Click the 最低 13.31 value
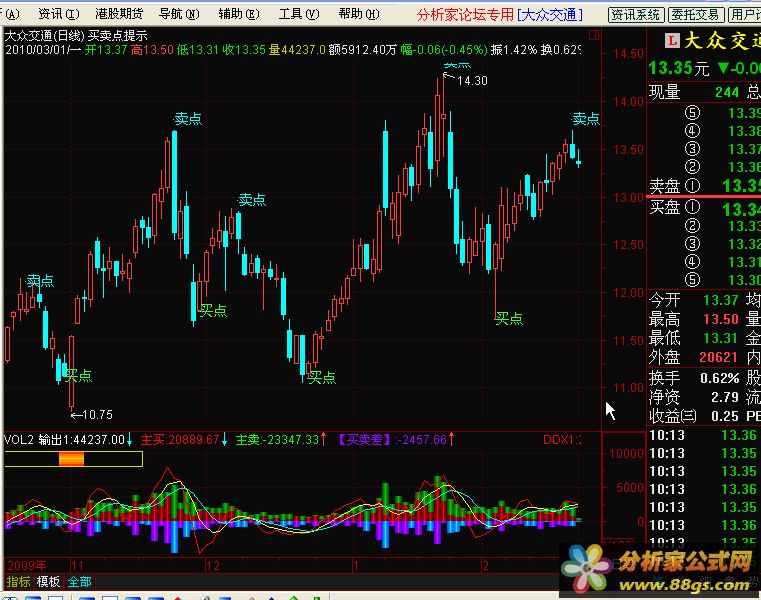The image size is (761, 600). coord(720,338)
